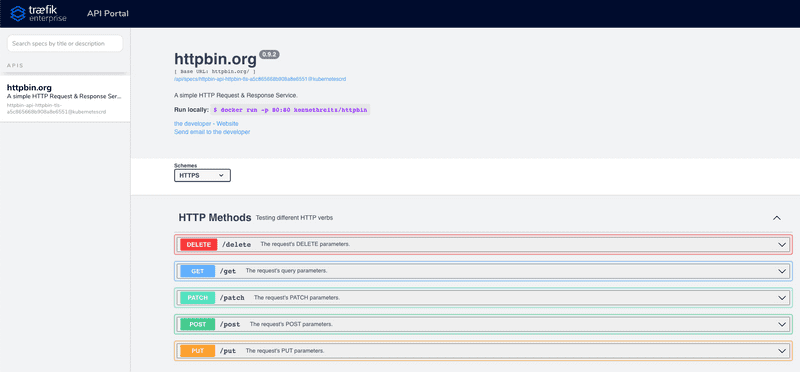This screenshot has height=372, width=800.
Task: Select httpbin.org API in sidebar
Action: point(65,99)
